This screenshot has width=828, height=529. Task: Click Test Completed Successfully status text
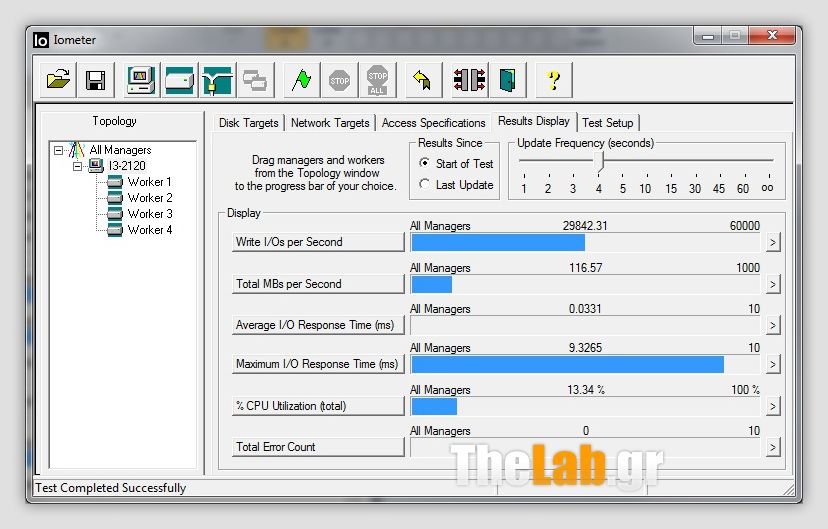(x=110, y=488)
